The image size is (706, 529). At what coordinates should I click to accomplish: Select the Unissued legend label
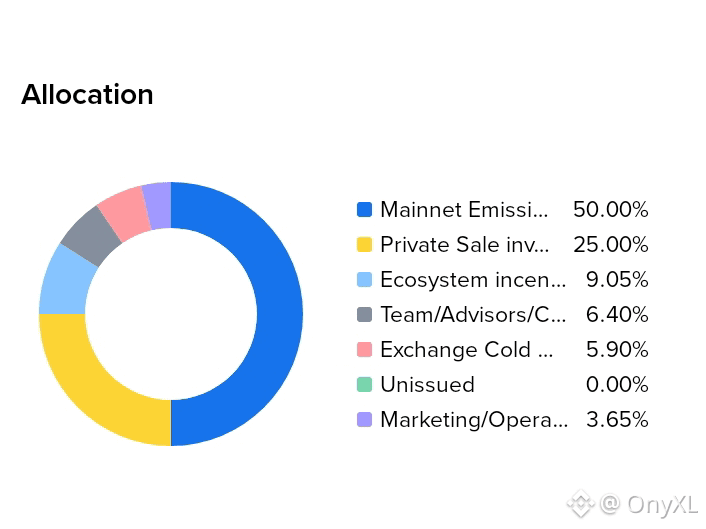427,385
